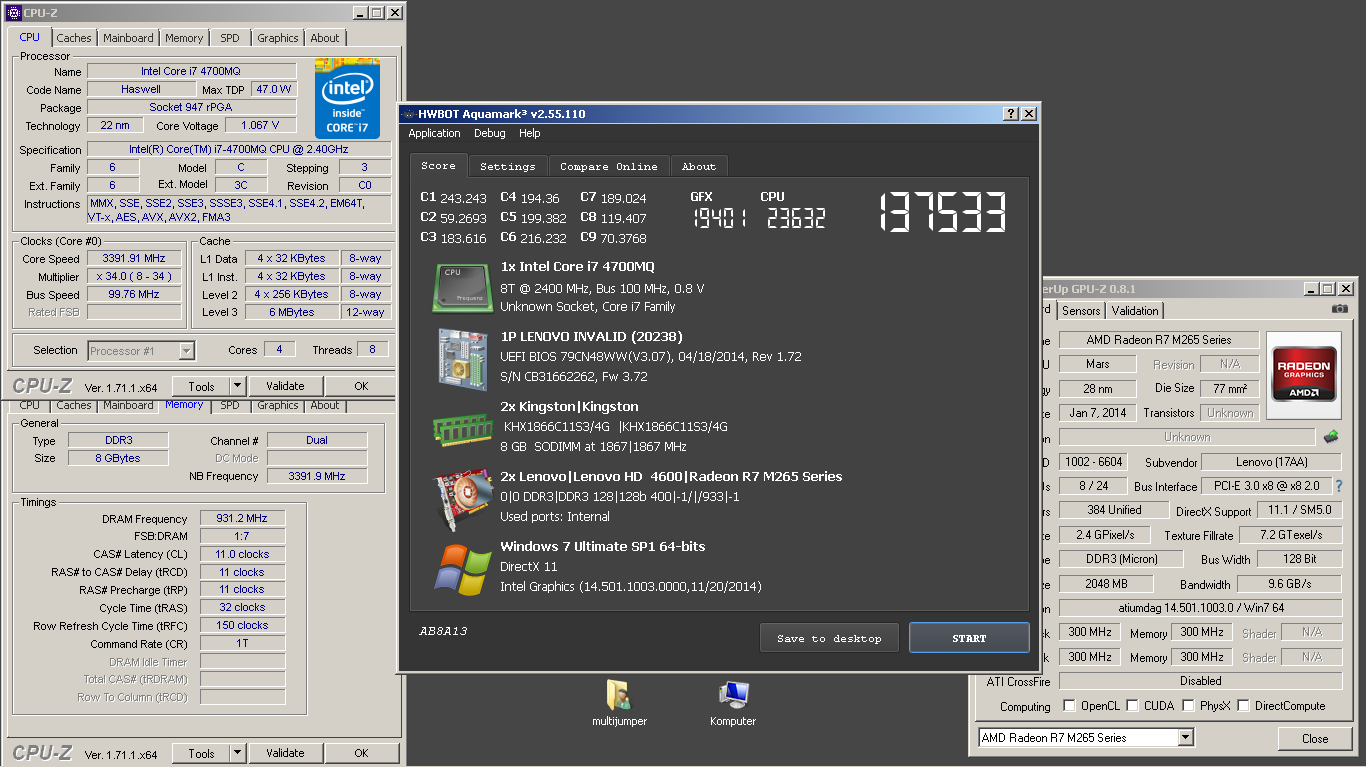Click Tools button in lower CPU-Z window

coord(201,753)
